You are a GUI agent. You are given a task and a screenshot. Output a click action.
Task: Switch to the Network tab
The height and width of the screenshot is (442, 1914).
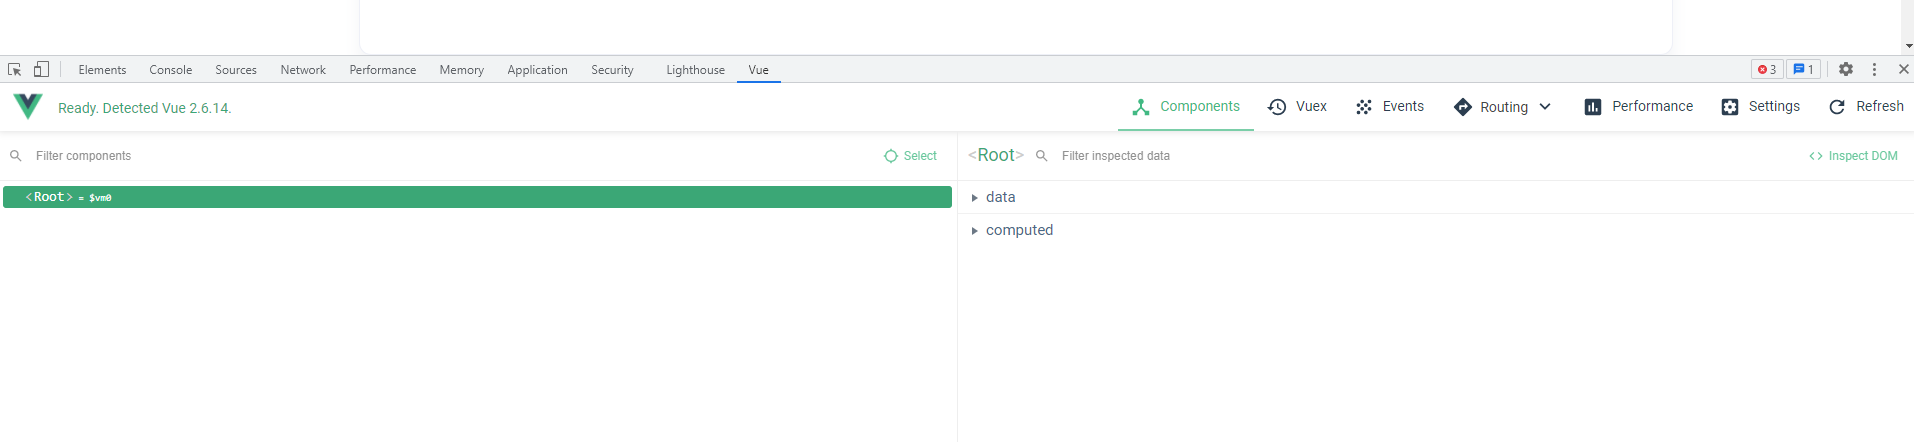pyautogui.click(x=303, y=70)
